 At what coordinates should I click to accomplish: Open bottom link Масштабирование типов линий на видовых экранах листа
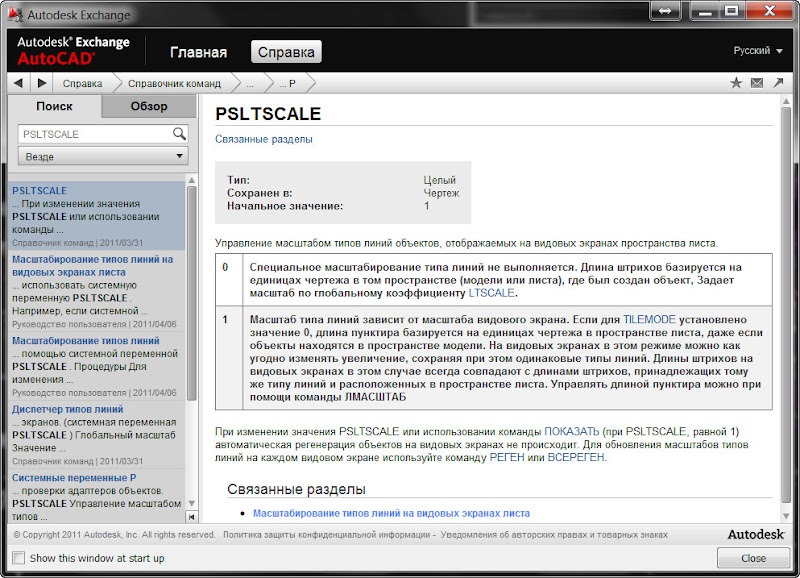pos(391,513)
